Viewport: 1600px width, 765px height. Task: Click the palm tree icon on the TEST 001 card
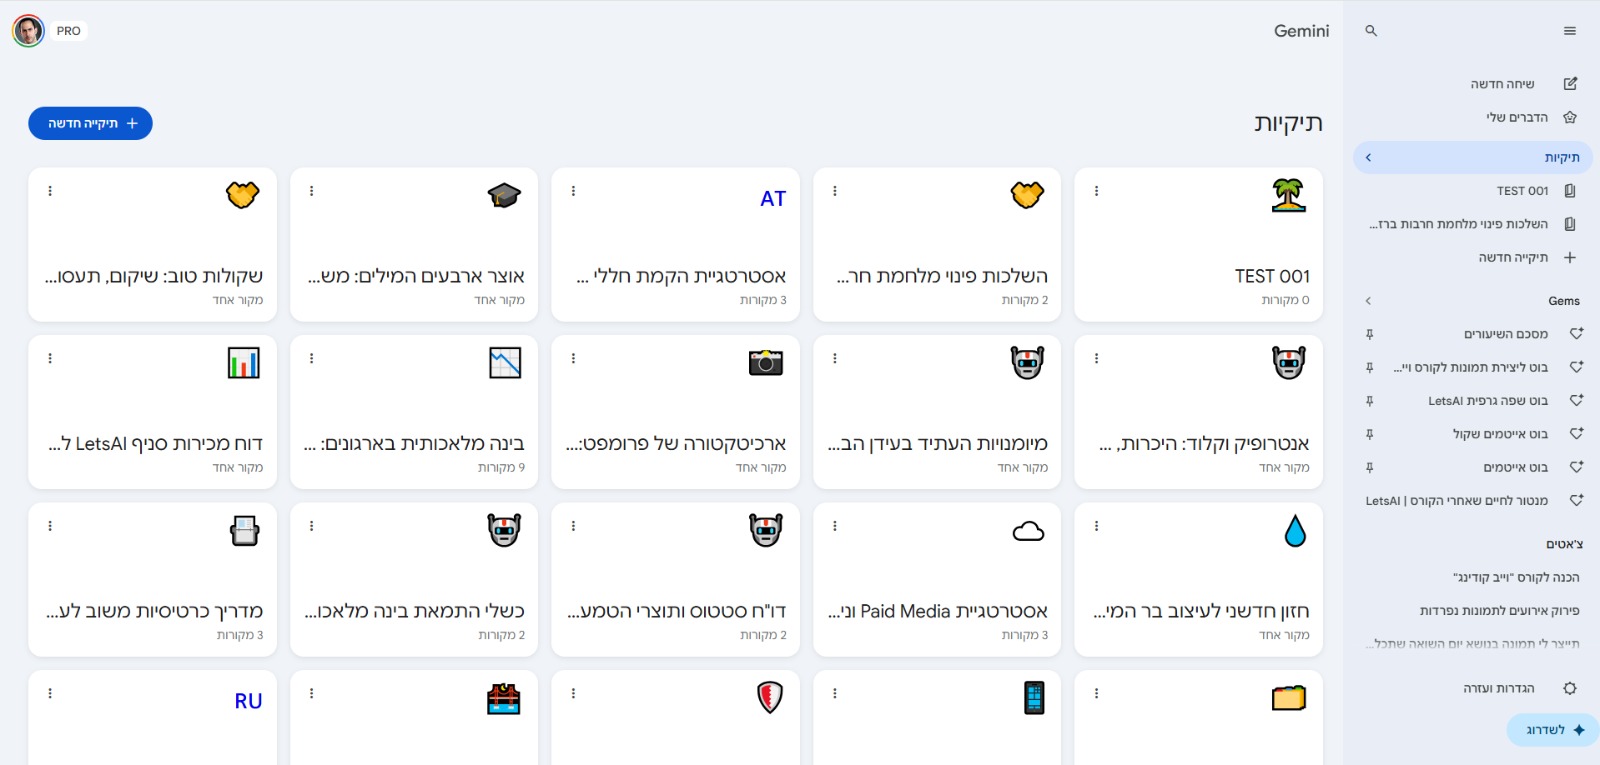point(1289,195)
